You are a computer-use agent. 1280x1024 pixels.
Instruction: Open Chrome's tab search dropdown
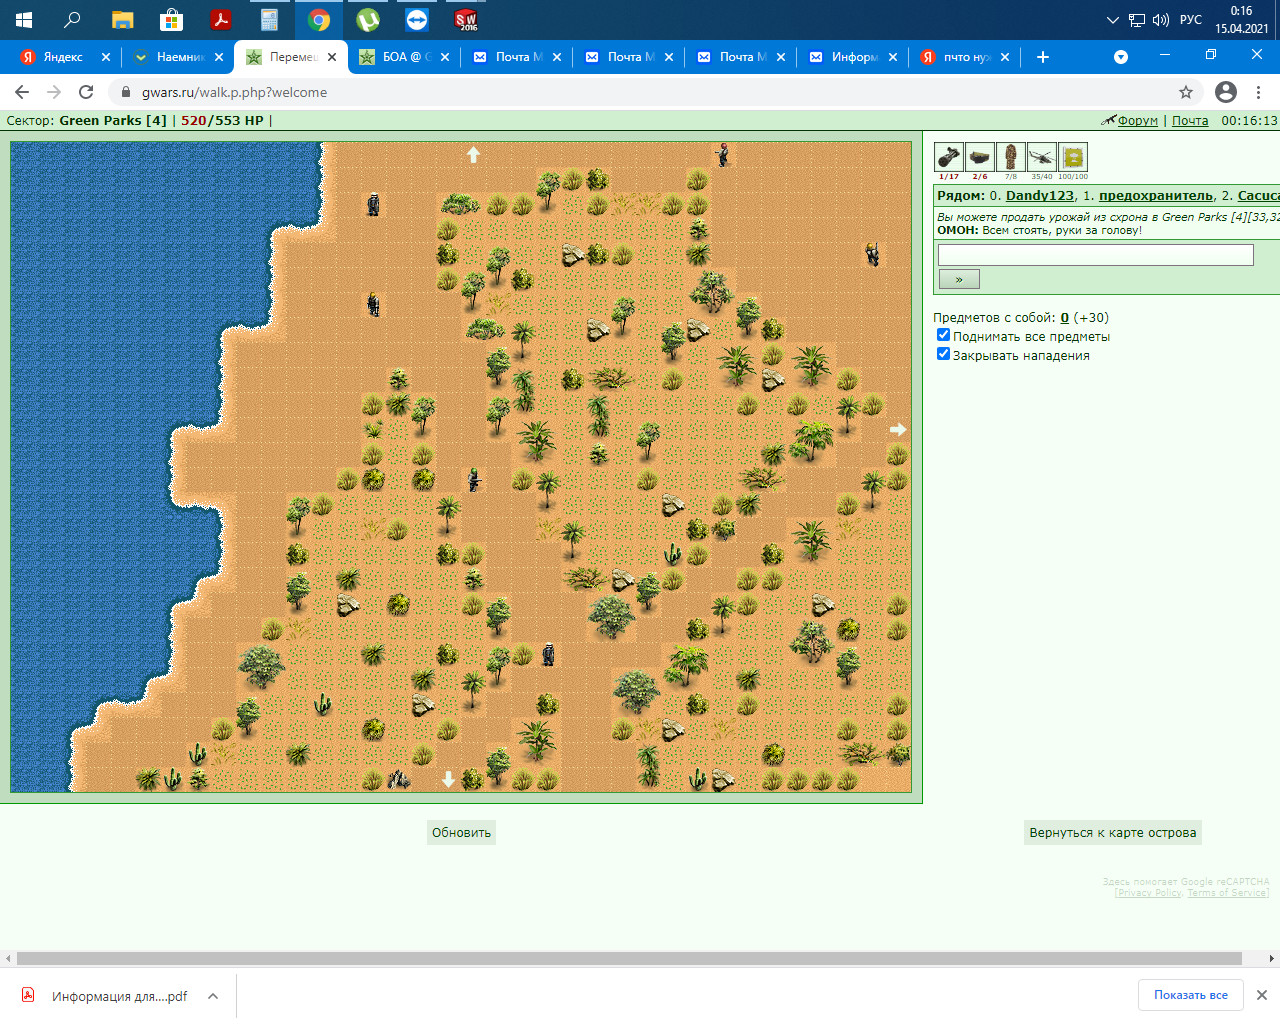[x=1121, y=57]
